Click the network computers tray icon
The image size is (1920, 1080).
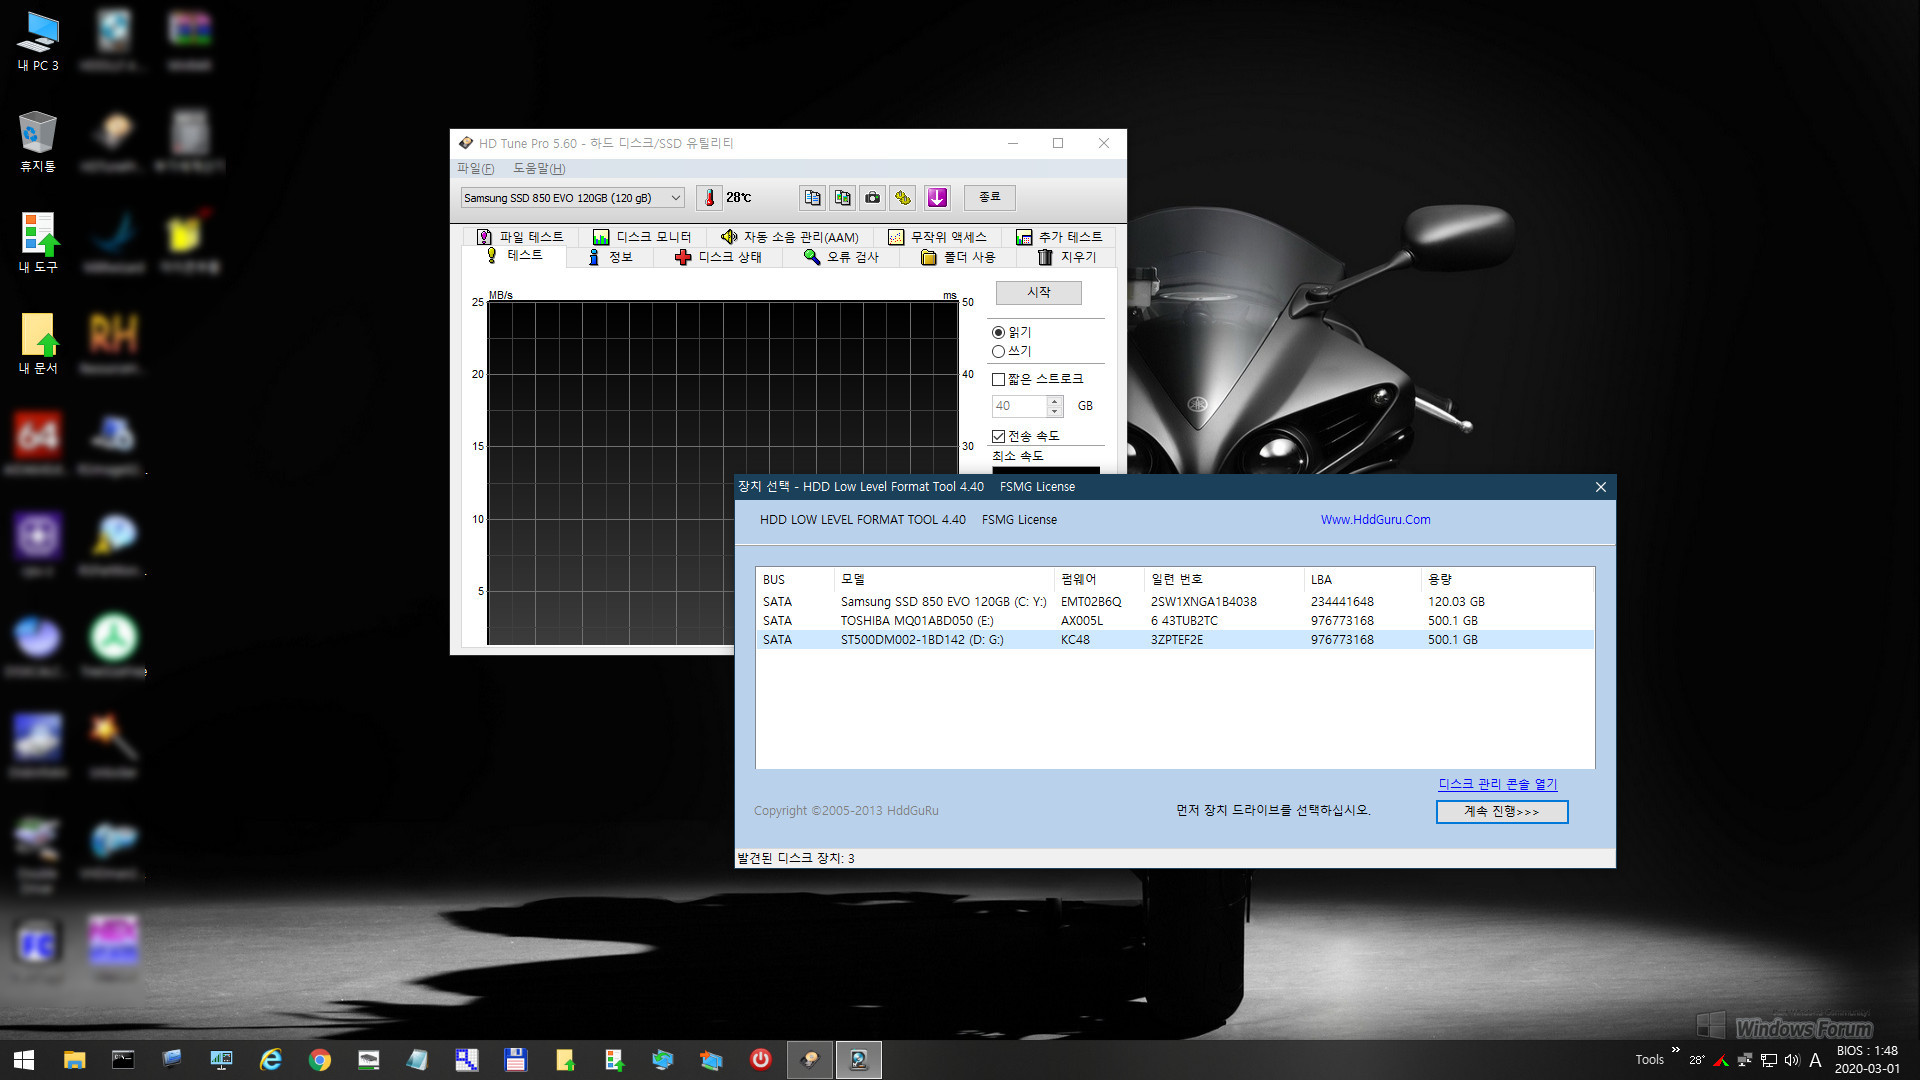1745,1060
